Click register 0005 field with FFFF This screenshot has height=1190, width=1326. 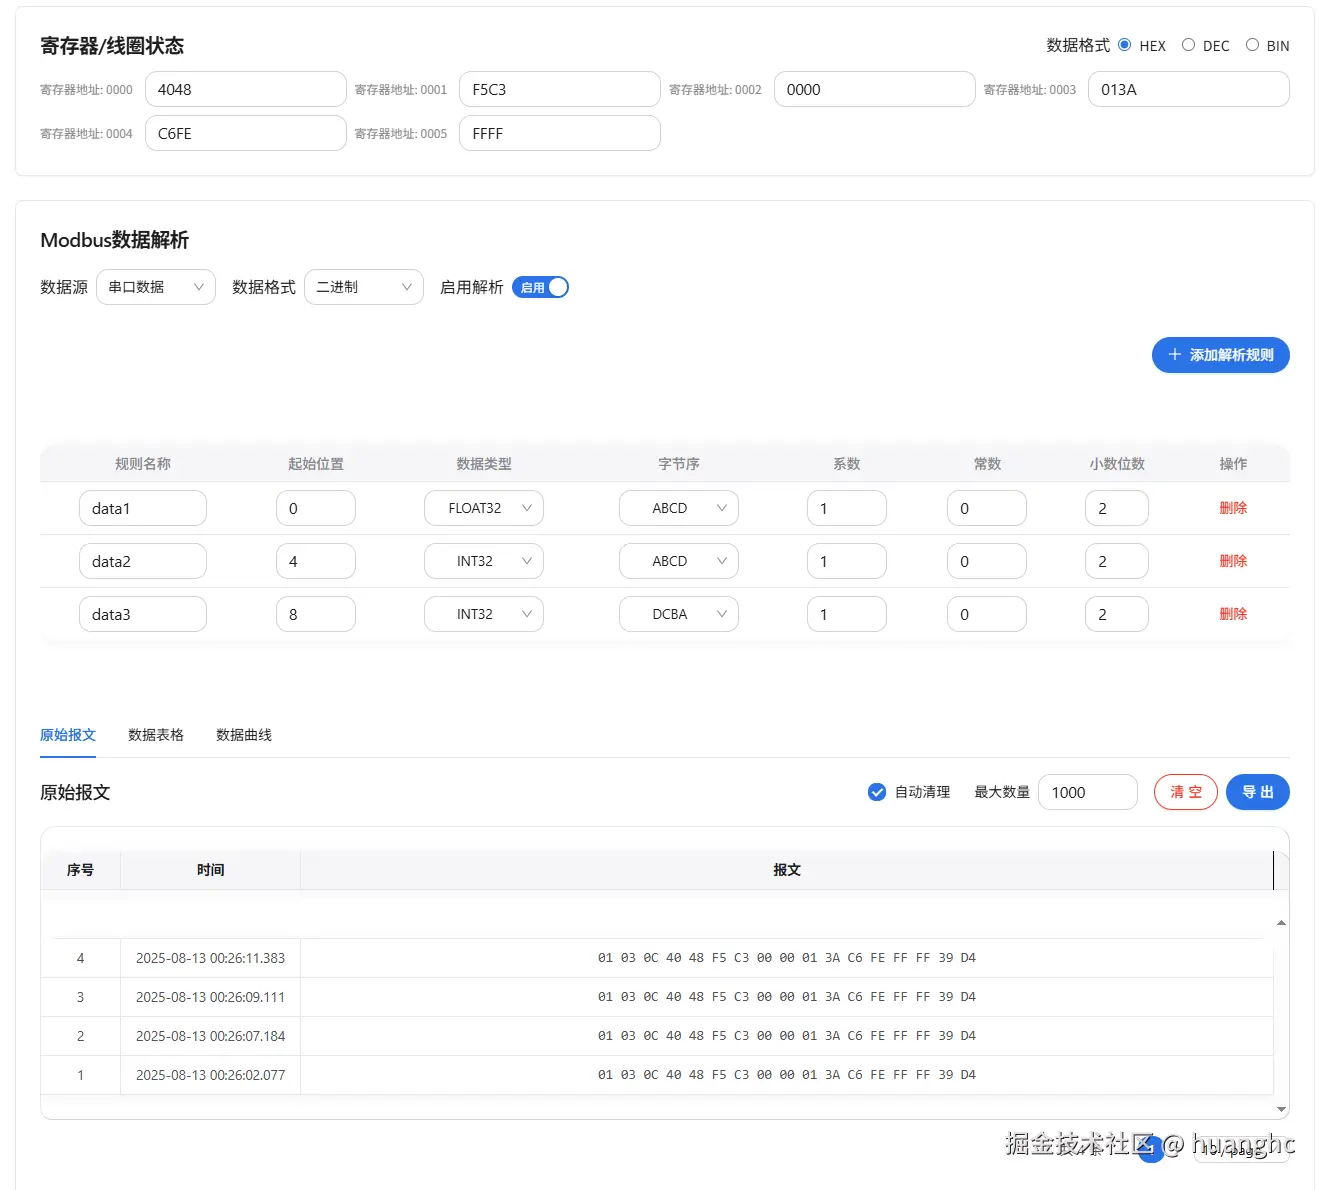tap(560, 133)
